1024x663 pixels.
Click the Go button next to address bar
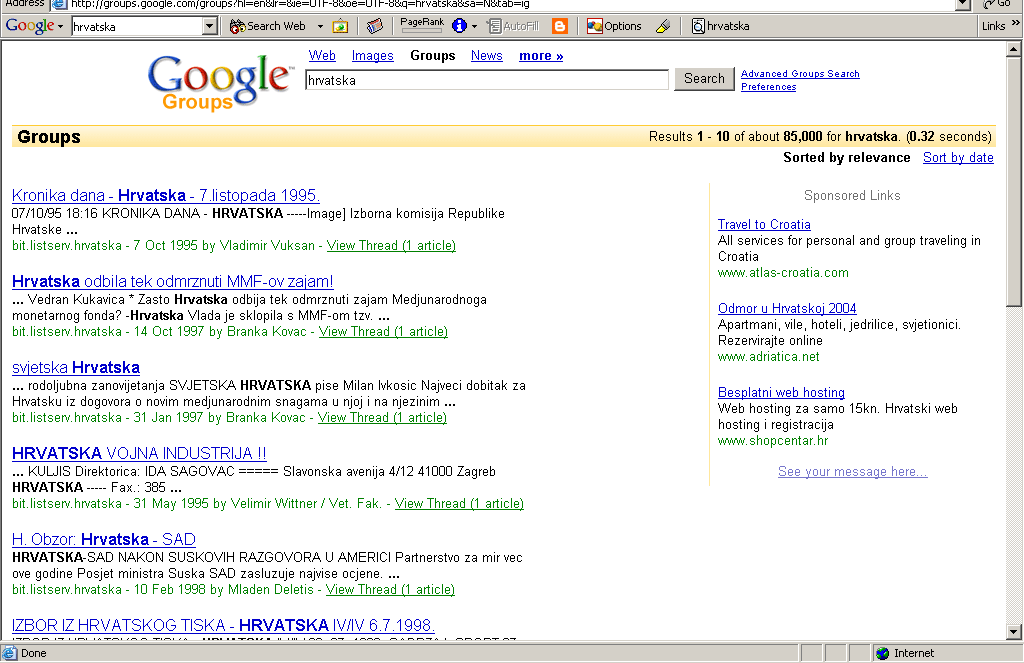(998, 4)
